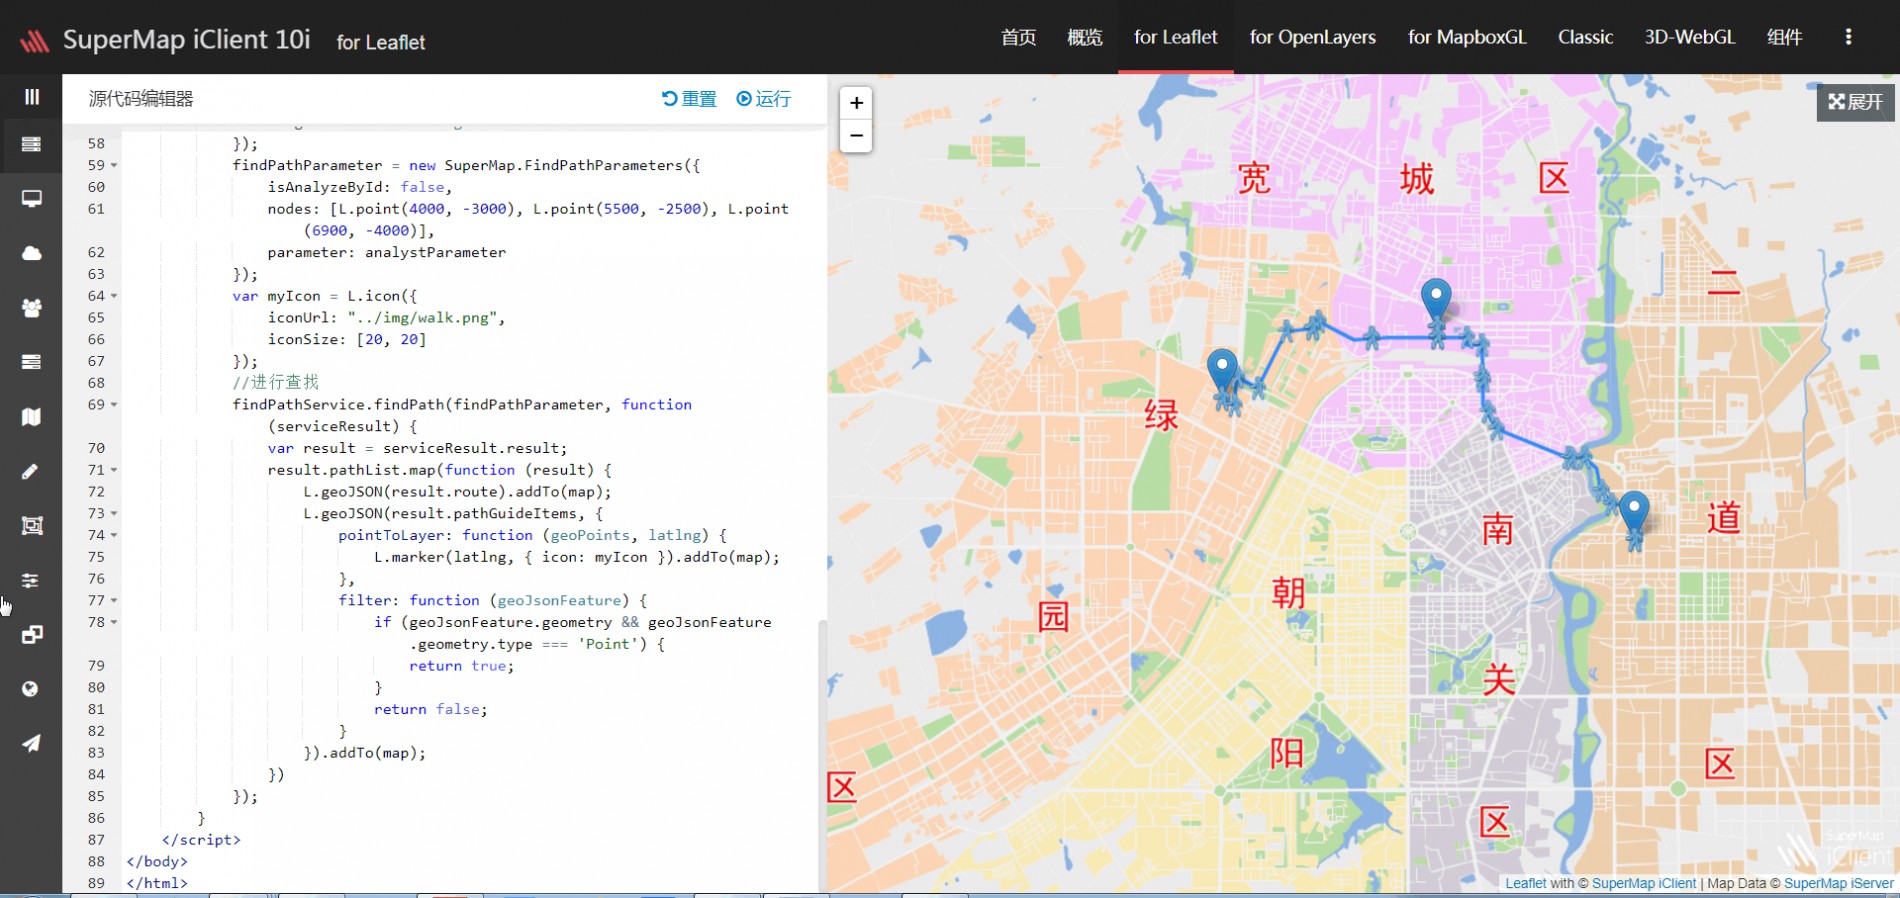This screenshot has height=898, width=1900.
Task: Click the '</body>' closing tag line
Action: tap(157, 862)
